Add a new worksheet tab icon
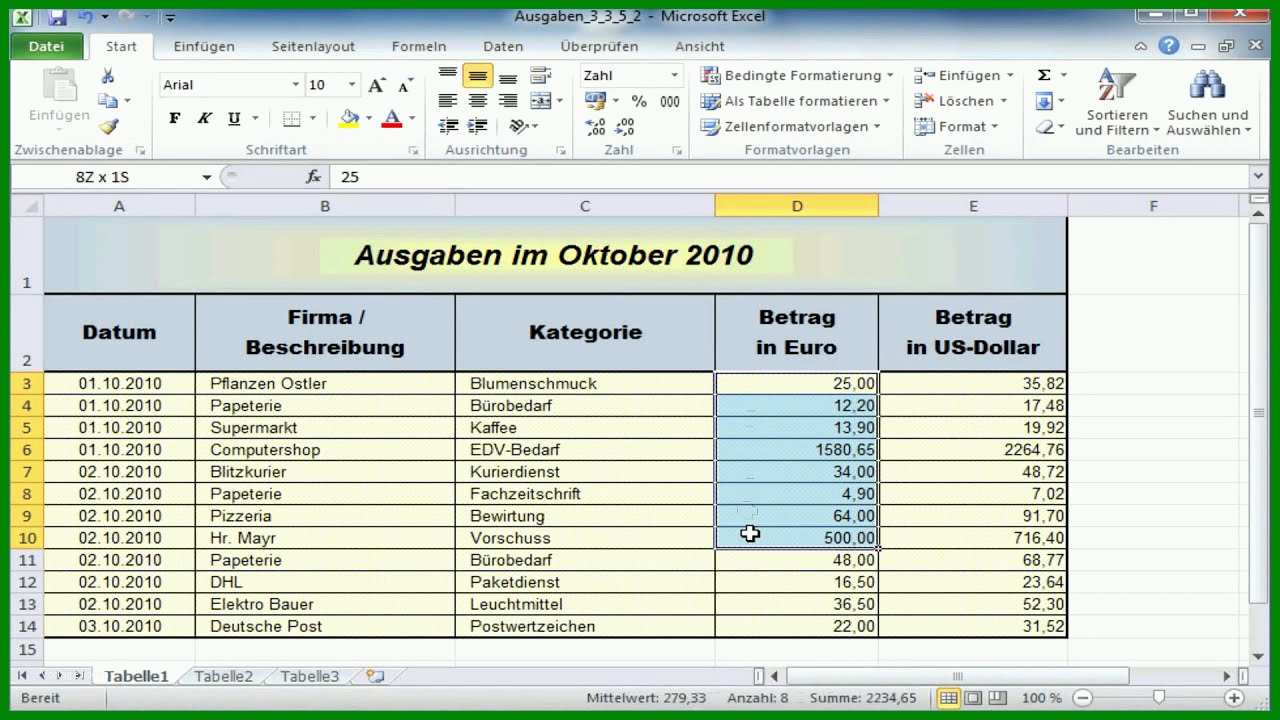This screenshot has height=720, width=1280. pos(375,677)
